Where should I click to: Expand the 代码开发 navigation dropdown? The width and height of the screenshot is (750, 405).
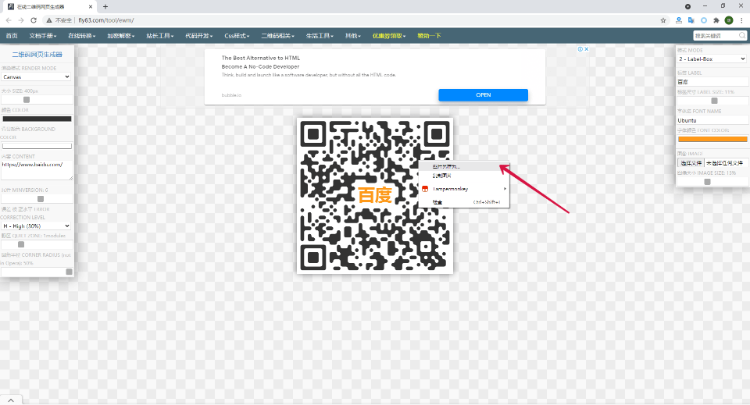(199, 36)
